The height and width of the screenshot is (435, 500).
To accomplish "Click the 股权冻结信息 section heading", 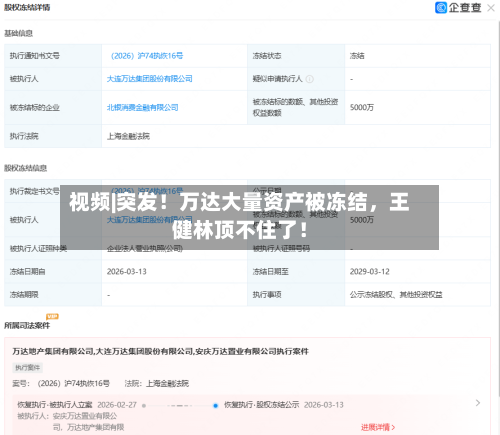I will (x=25, y=168).
